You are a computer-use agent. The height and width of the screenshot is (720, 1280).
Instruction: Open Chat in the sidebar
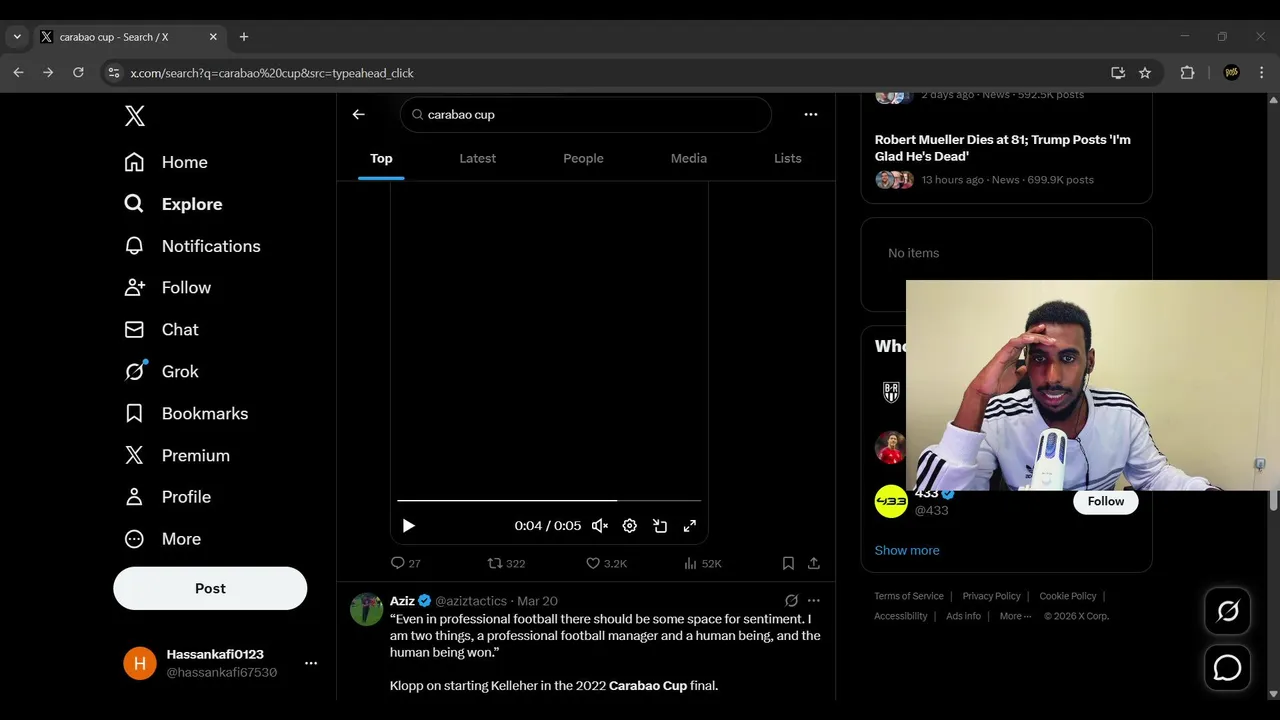(x=161, y=329)
